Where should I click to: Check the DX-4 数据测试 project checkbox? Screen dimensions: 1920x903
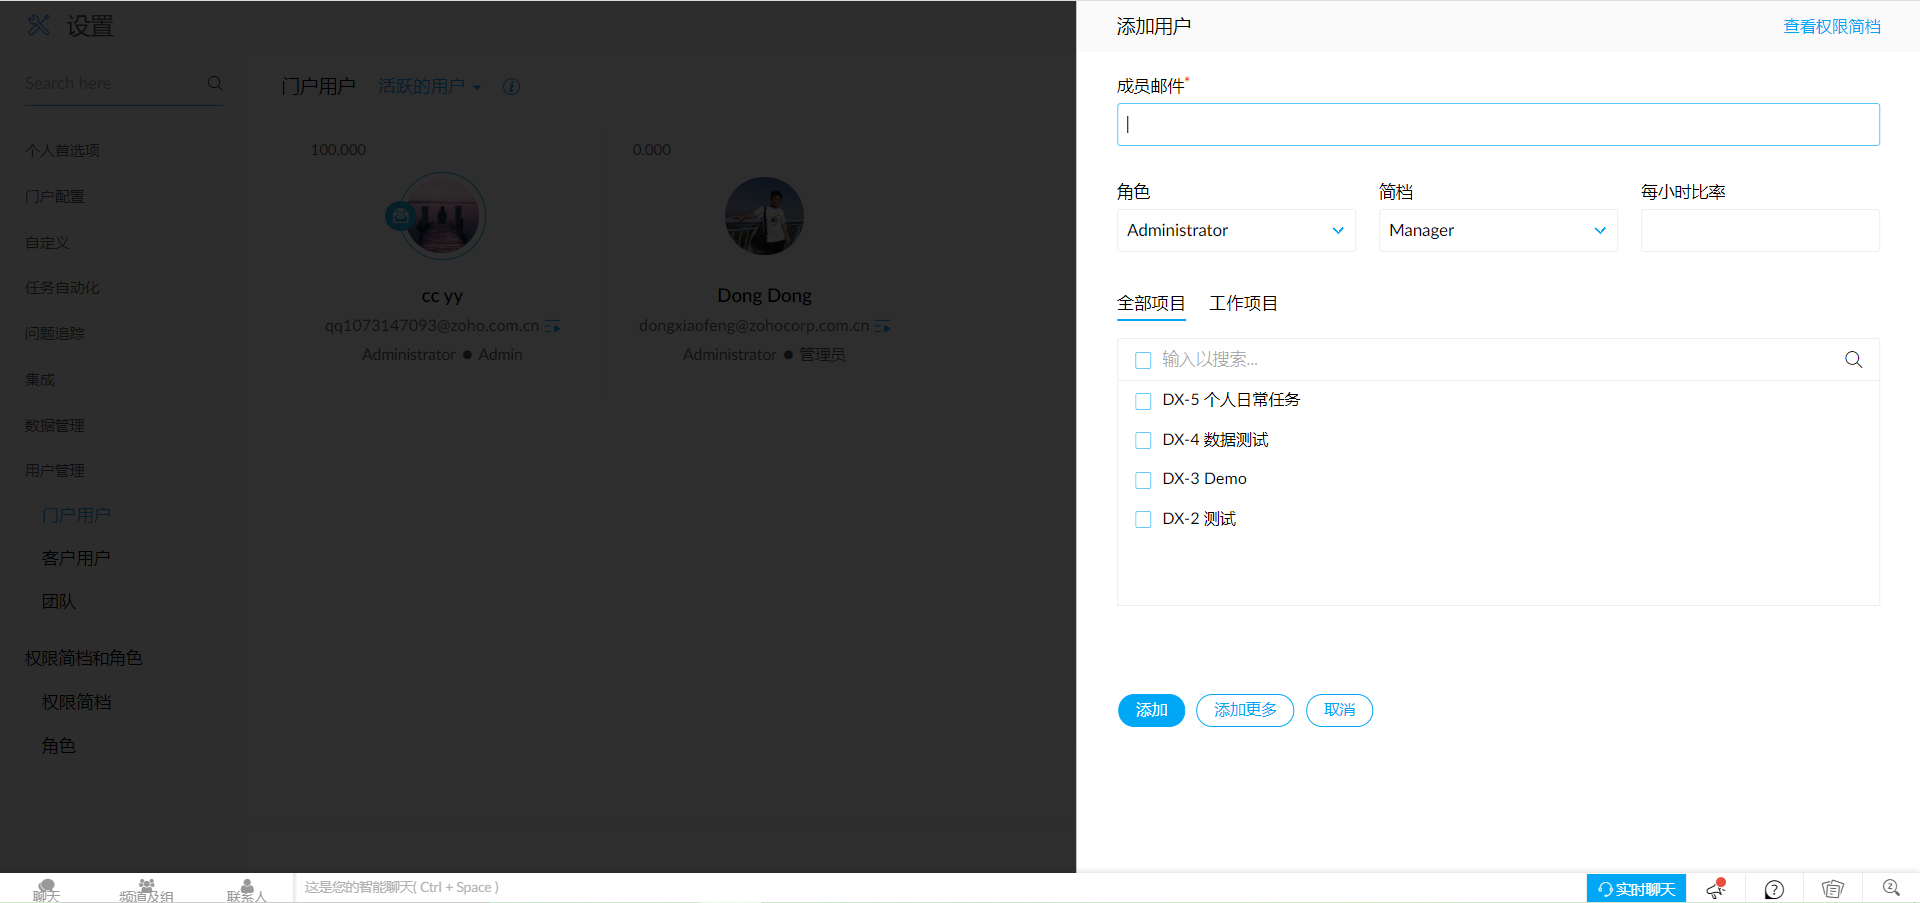coord(1143,441)
